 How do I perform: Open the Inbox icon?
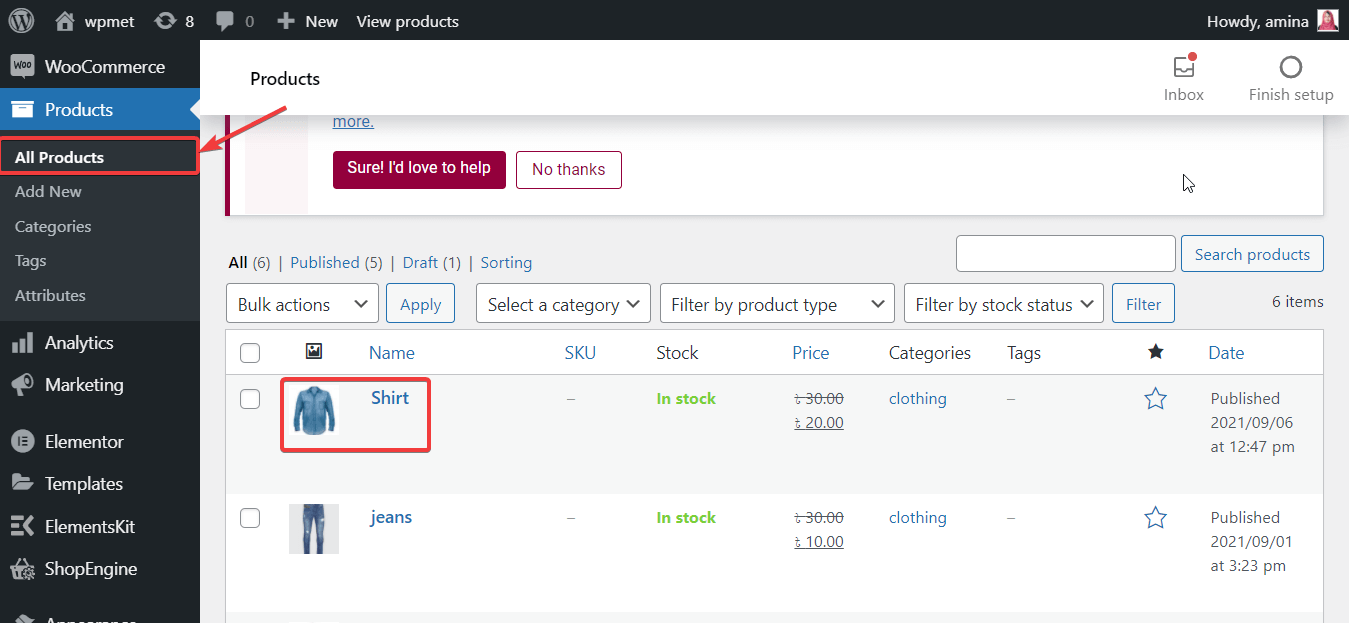coord(1184,68)
